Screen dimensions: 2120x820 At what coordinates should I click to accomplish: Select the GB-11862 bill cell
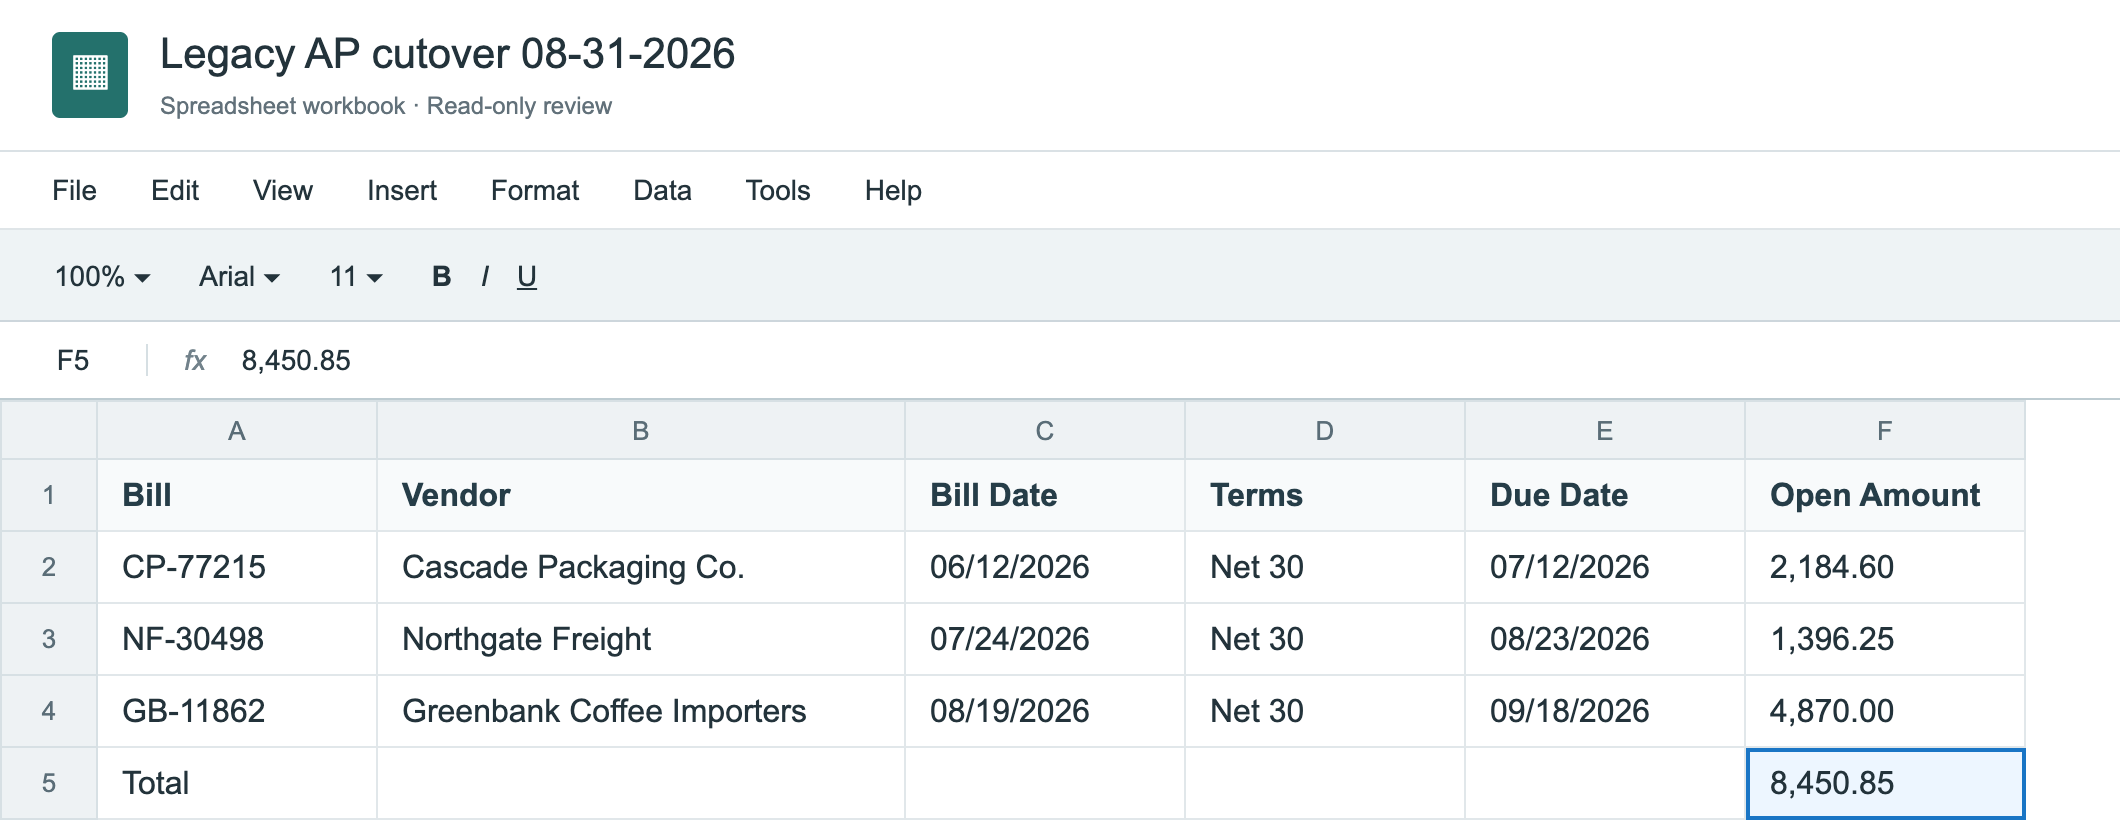tap(237, 711)
